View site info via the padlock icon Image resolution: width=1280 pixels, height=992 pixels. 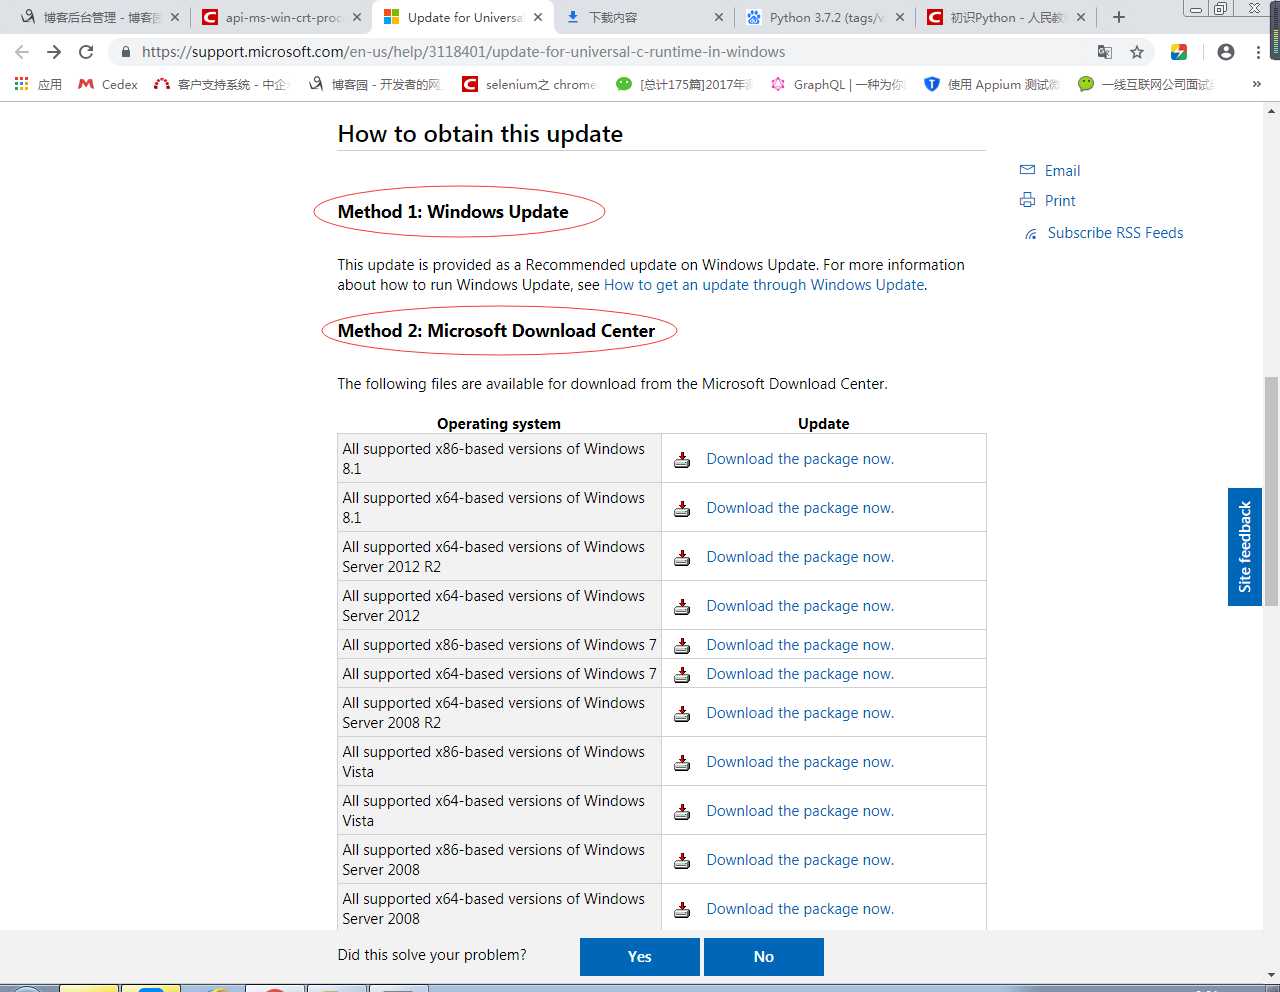pos(125,52)
